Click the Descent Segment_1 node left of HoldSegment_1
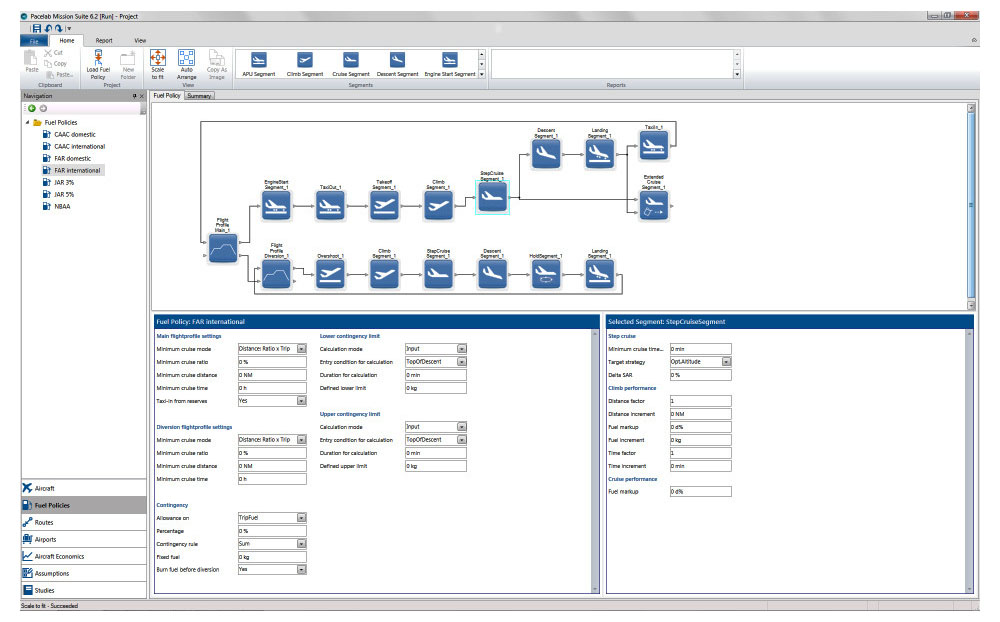The image size is (1000, 622). coord(492,274)
